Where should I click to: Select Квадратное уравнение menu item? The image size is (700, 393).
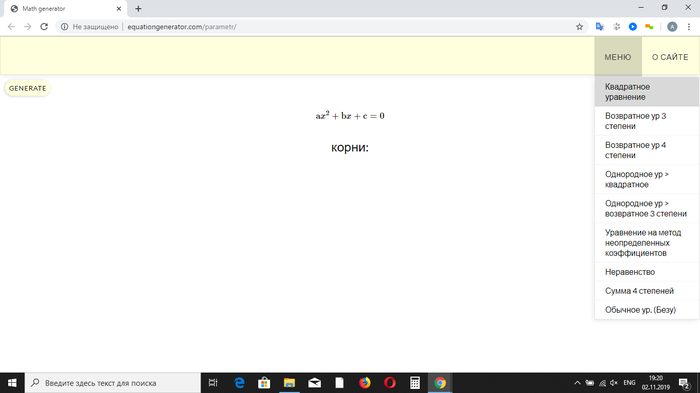click(646, 92)
